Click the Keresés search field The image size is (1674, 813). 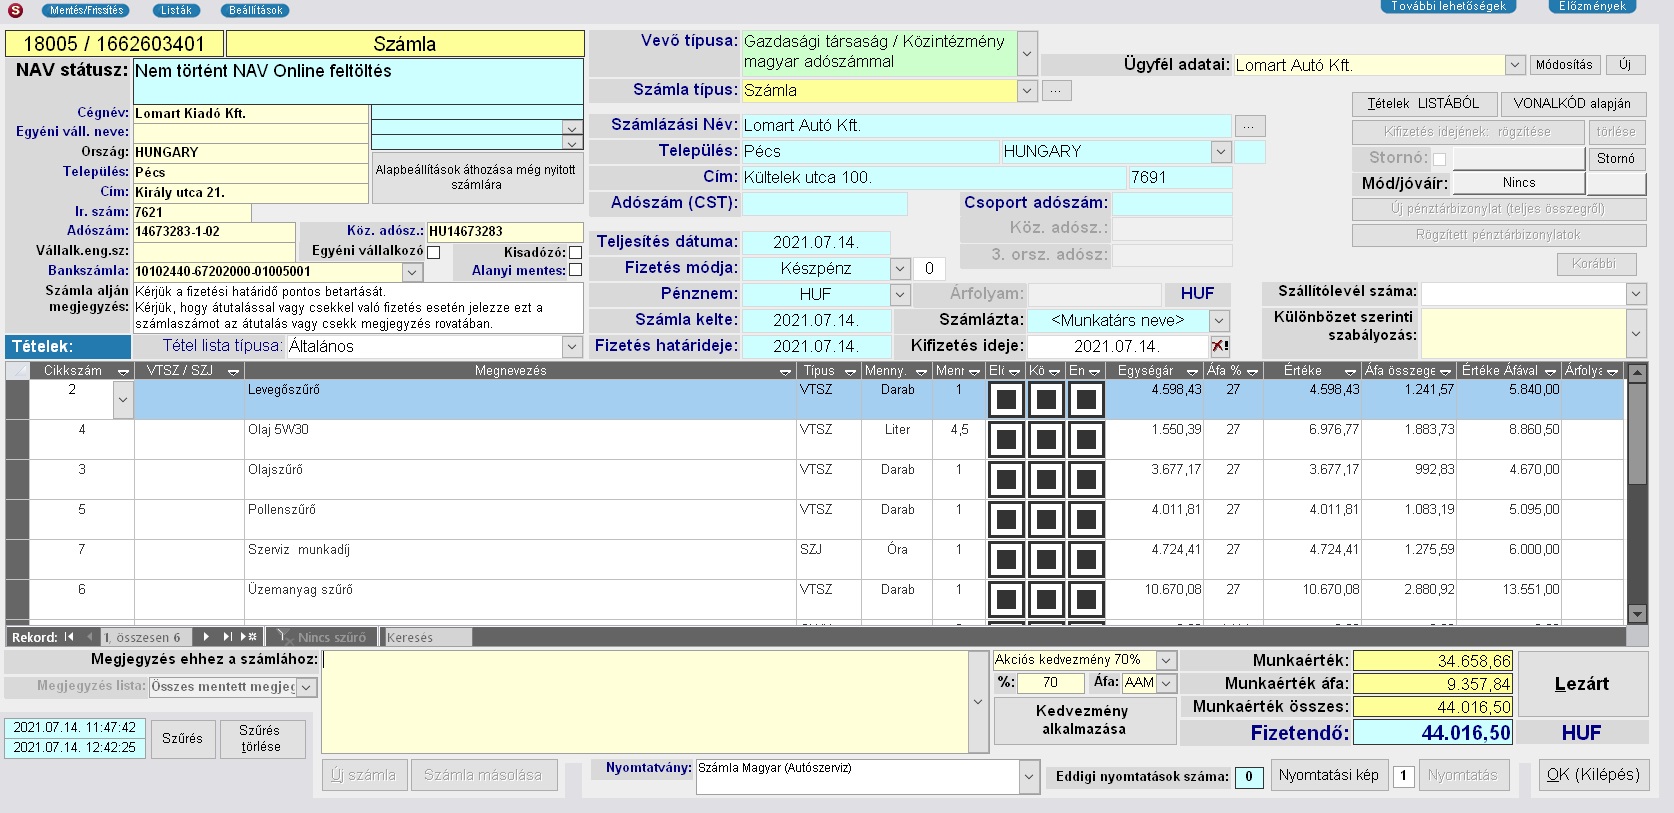coord(426,637)
